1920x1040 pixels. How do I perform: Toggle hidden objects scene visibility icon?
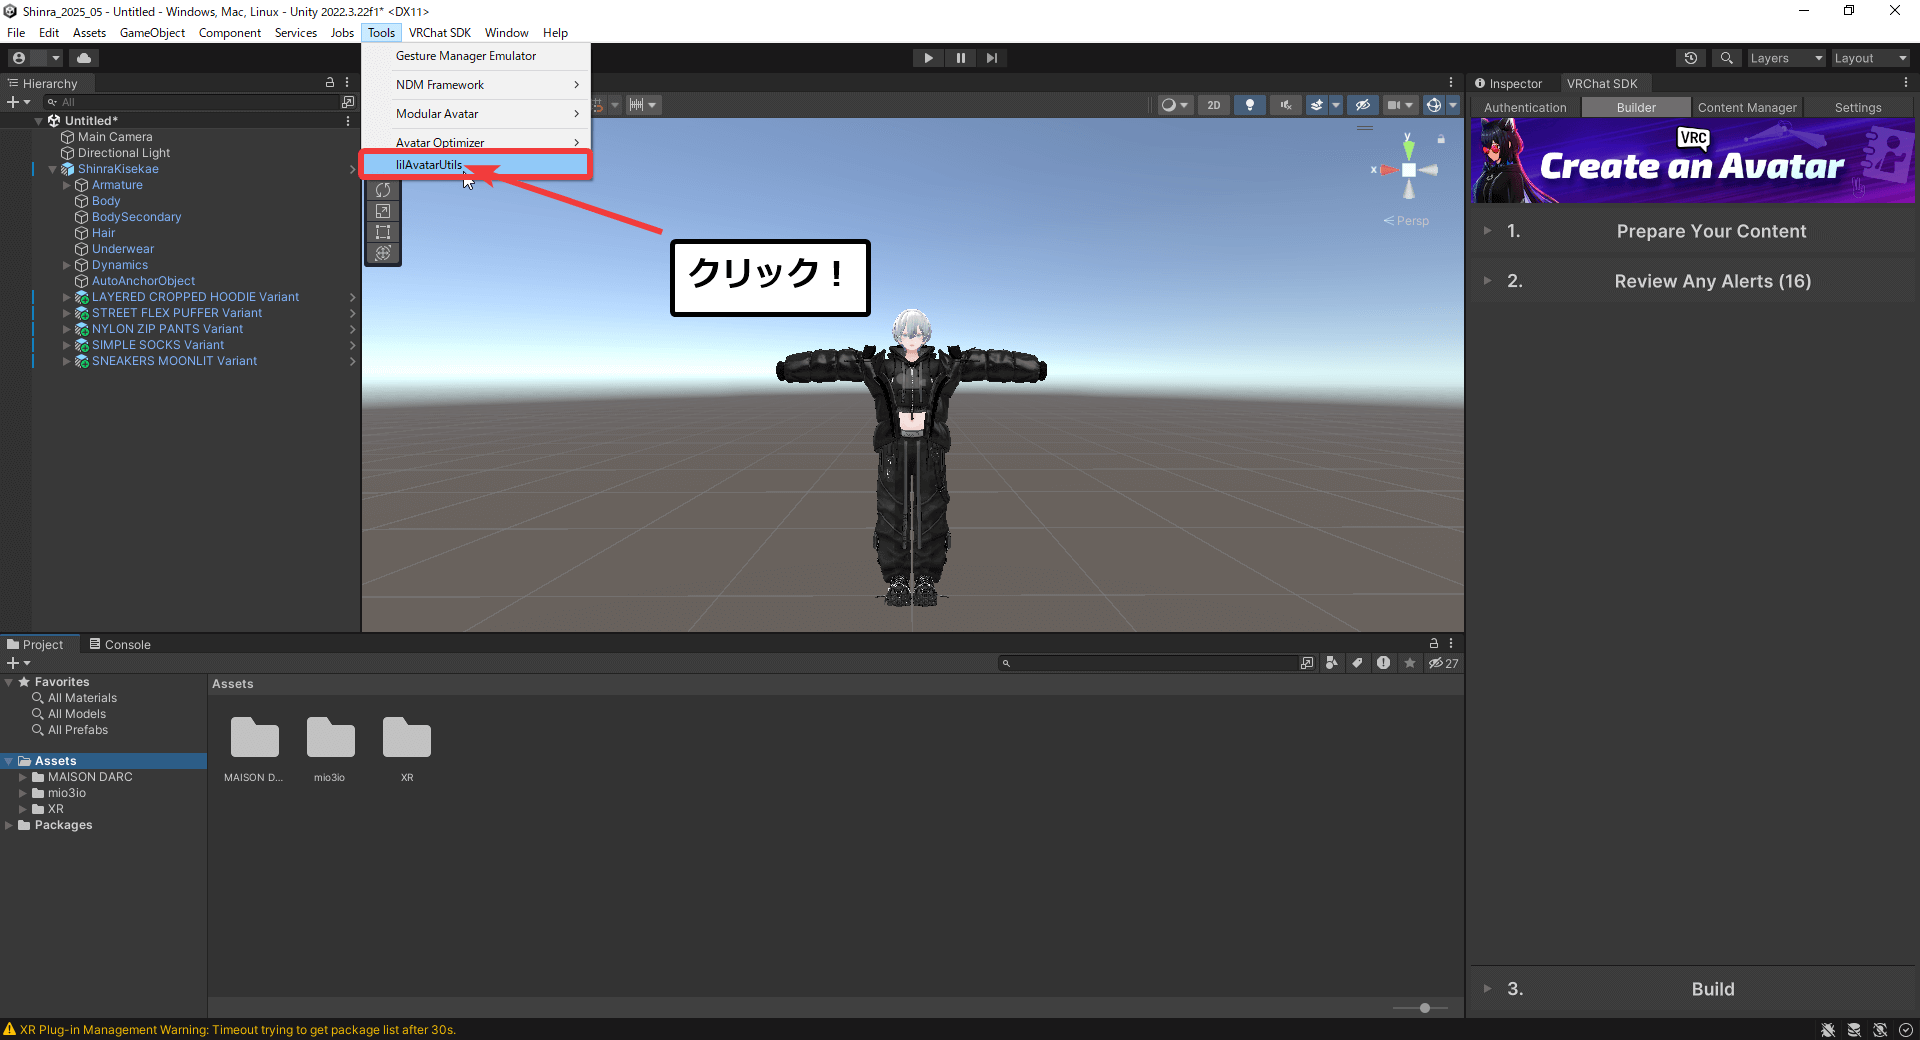click(1362, 105)
